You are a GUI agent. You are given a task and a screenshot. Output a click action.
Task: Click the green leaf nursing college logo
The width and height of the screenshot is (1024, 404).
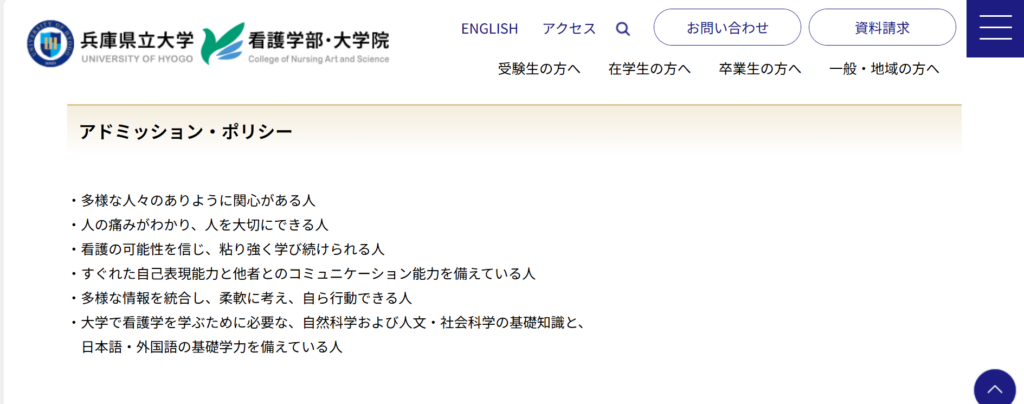(x=222, y=43)
